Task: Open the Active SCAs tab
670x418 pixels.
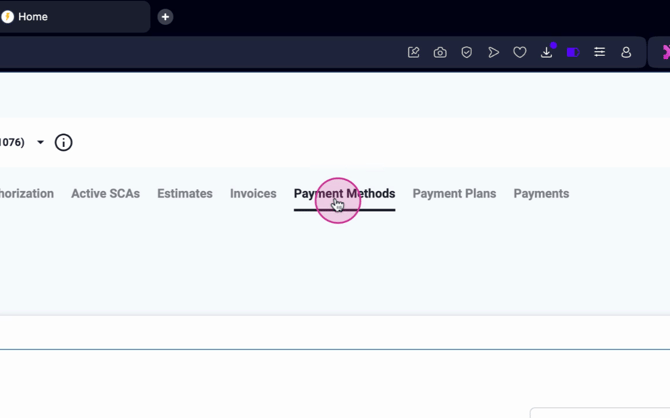Action: tap(105, 194)
